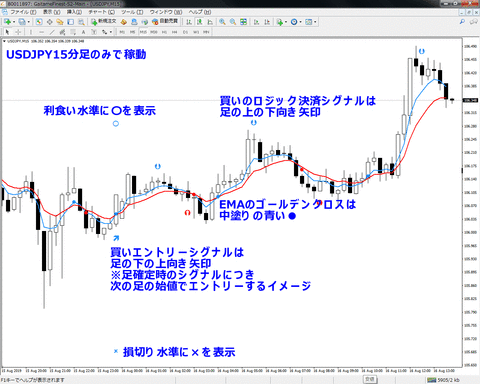Show the Data Window panel
The width and height of the screenshot is (480, 384).
pos(49,22)
